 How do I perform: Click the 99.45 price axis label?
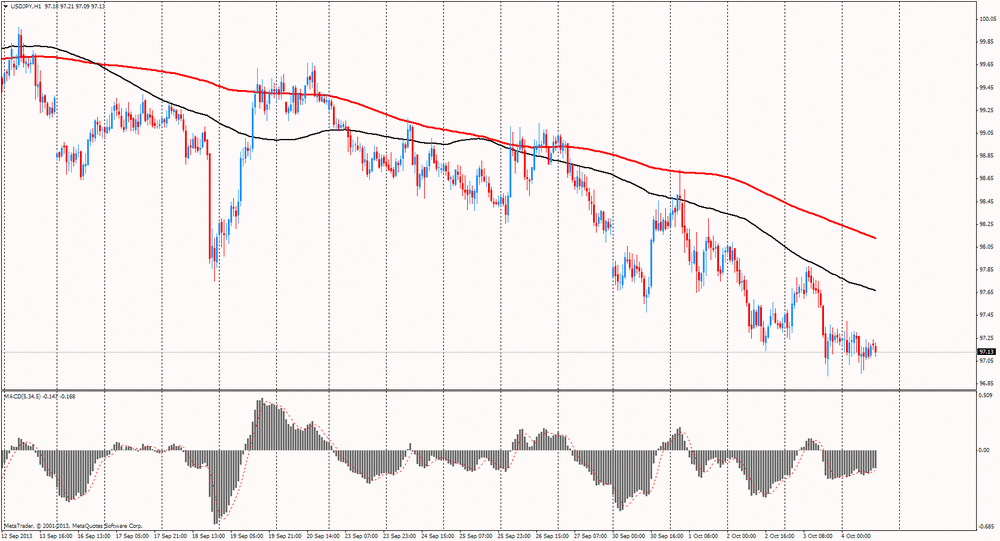click(986, 87)
